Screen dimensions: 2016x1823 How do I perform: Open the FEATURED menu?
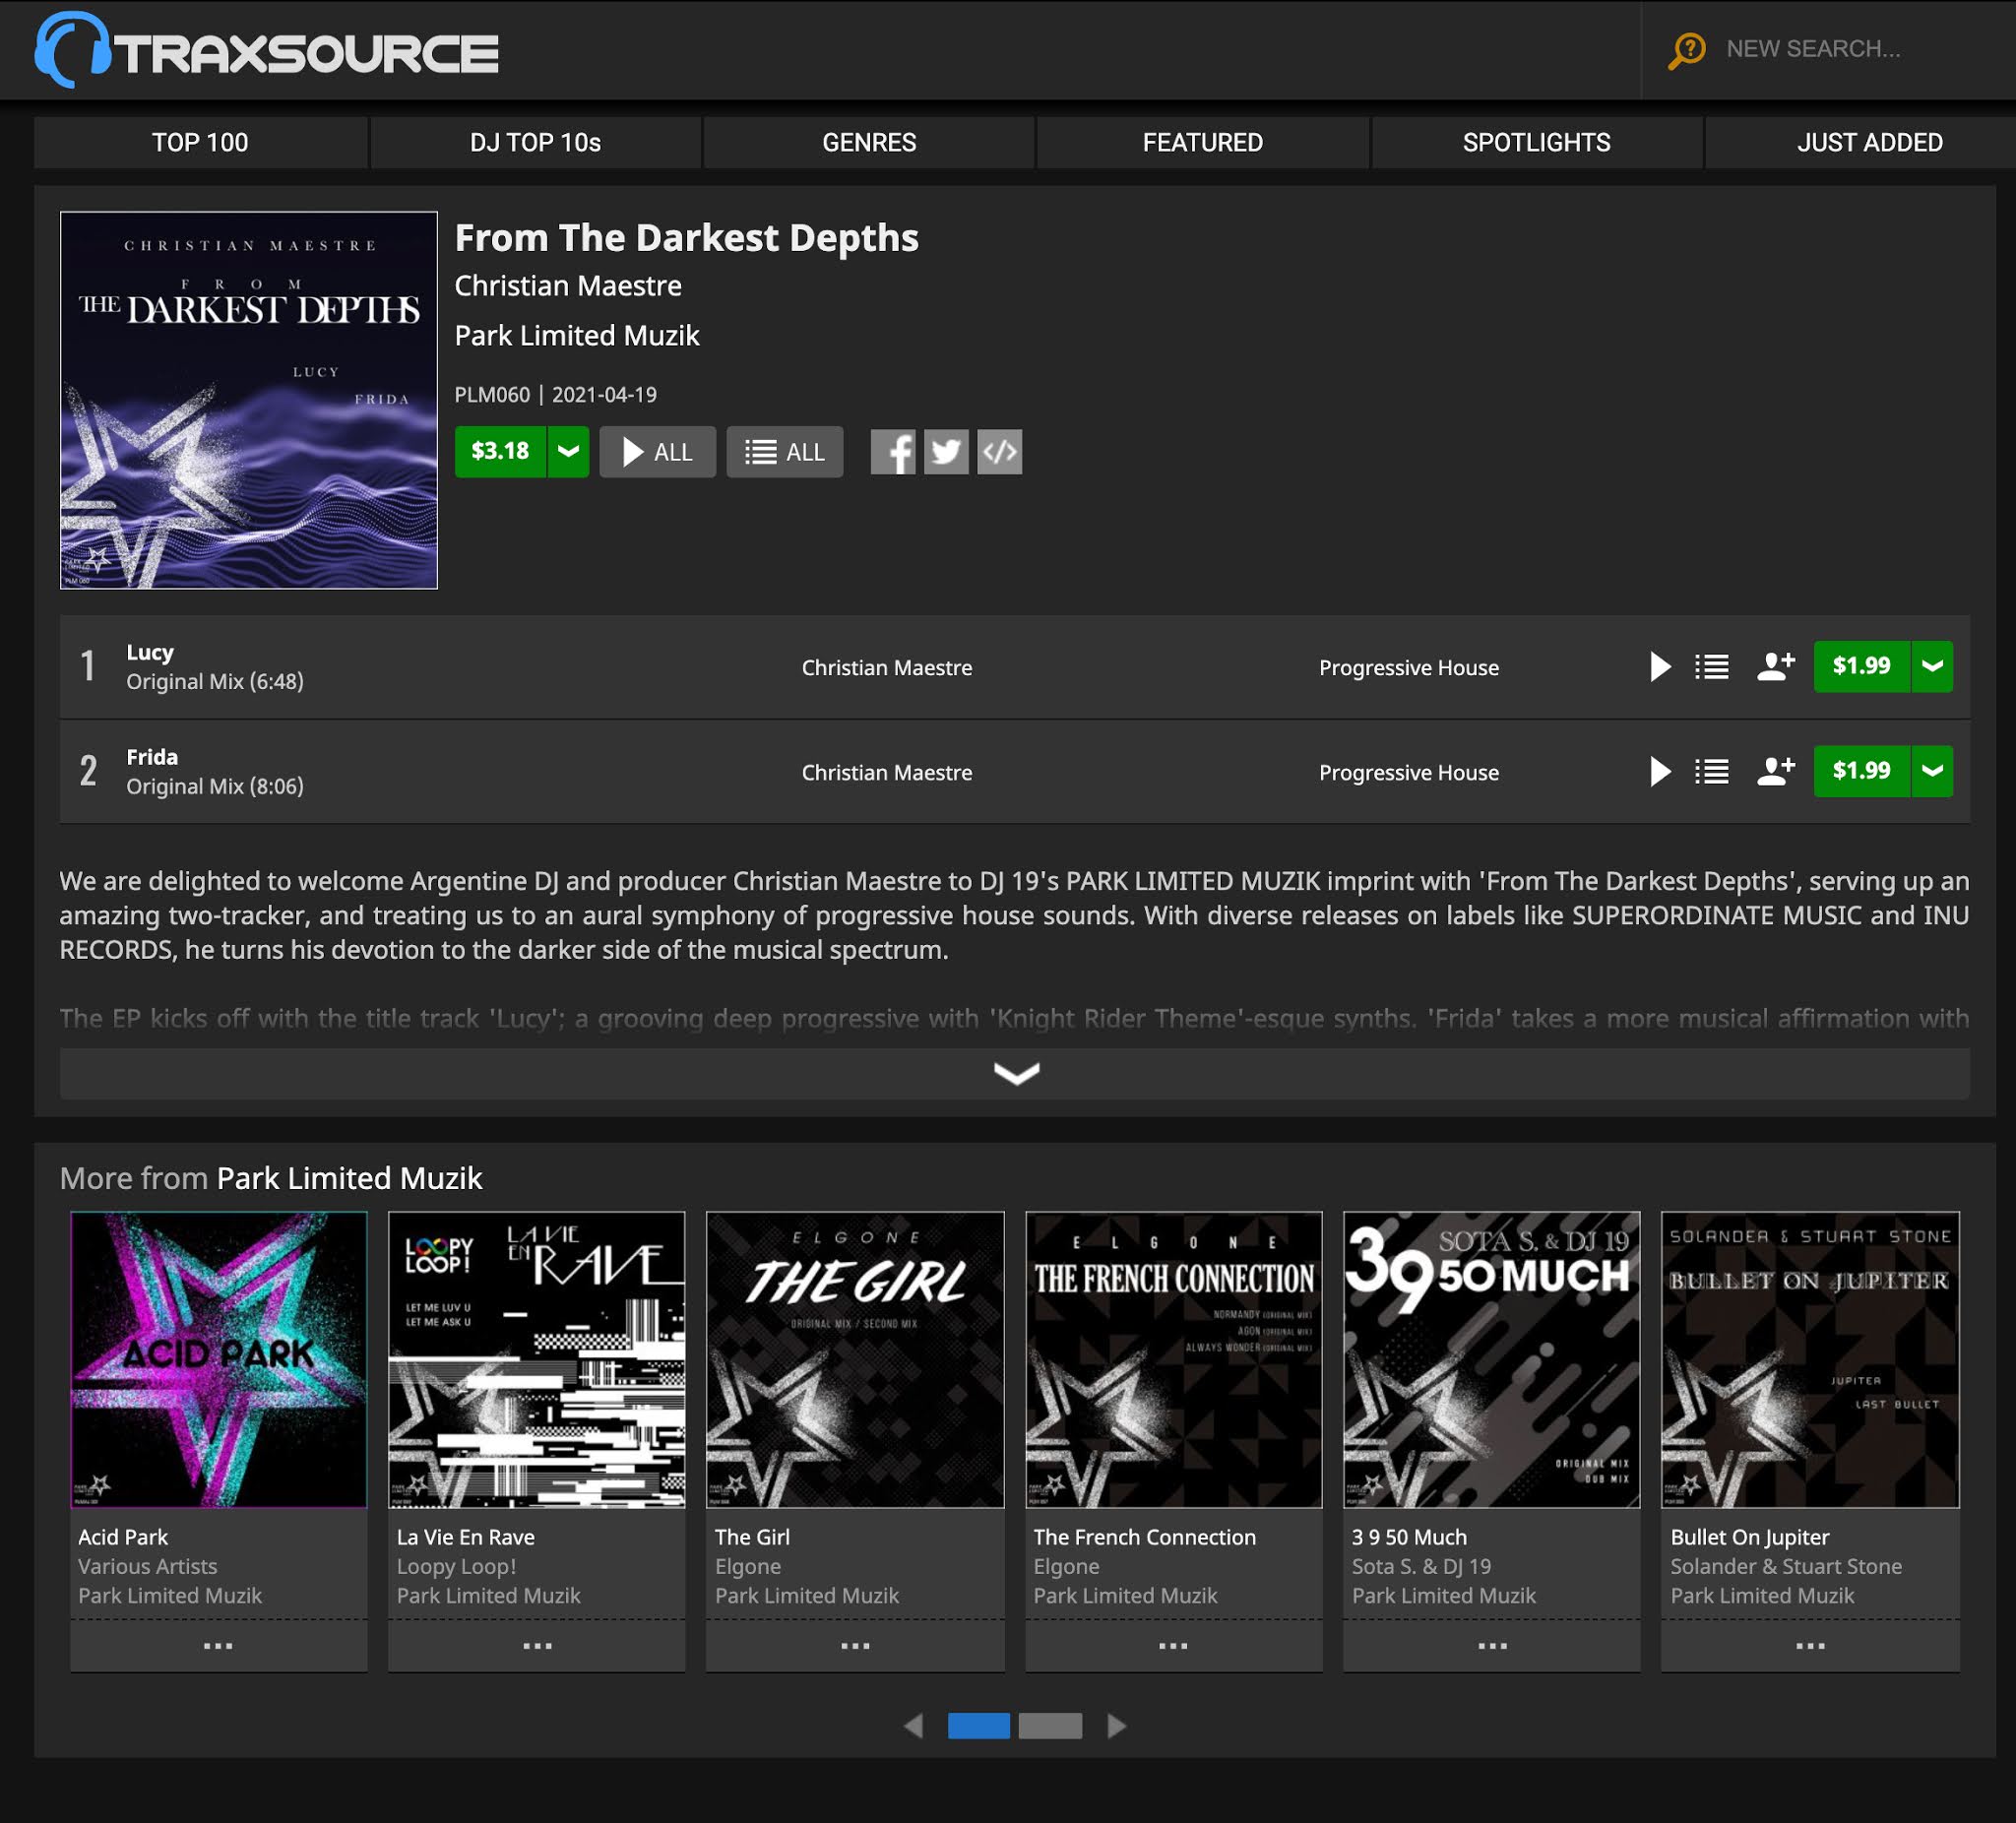coord(1202,142)
